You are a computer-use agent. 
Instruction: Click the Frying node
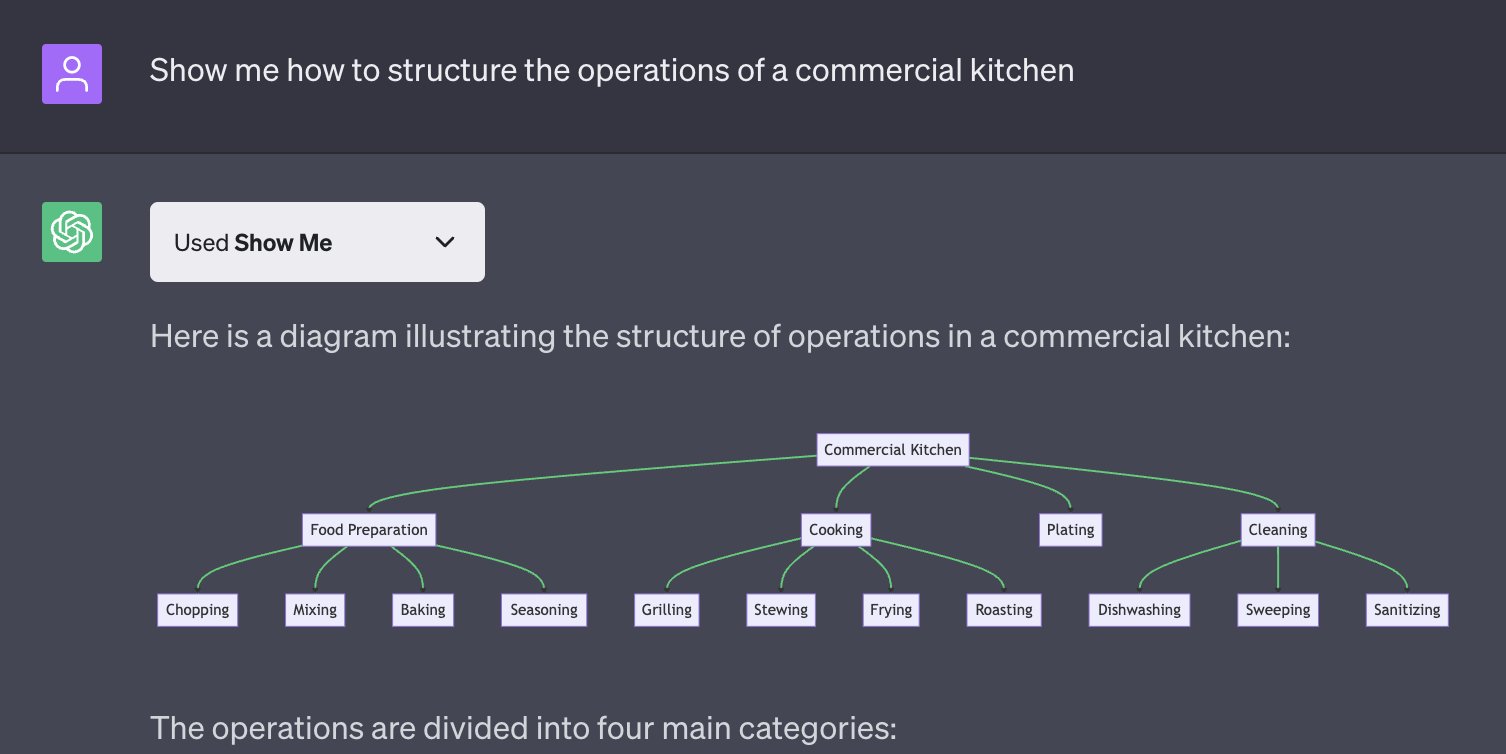(x=891, y=610)
